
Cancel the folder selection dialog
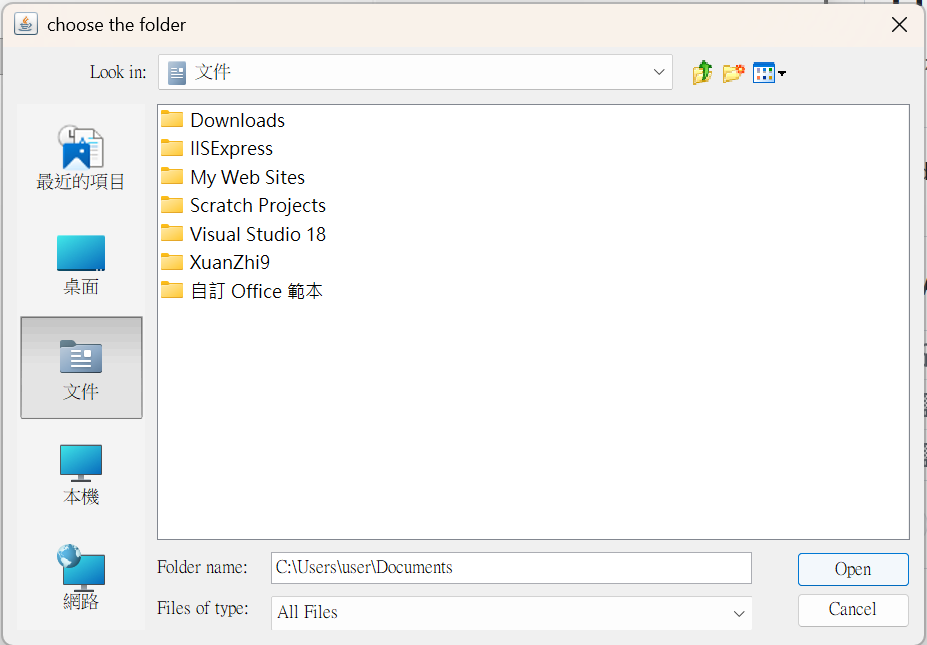tap(852, 610)
